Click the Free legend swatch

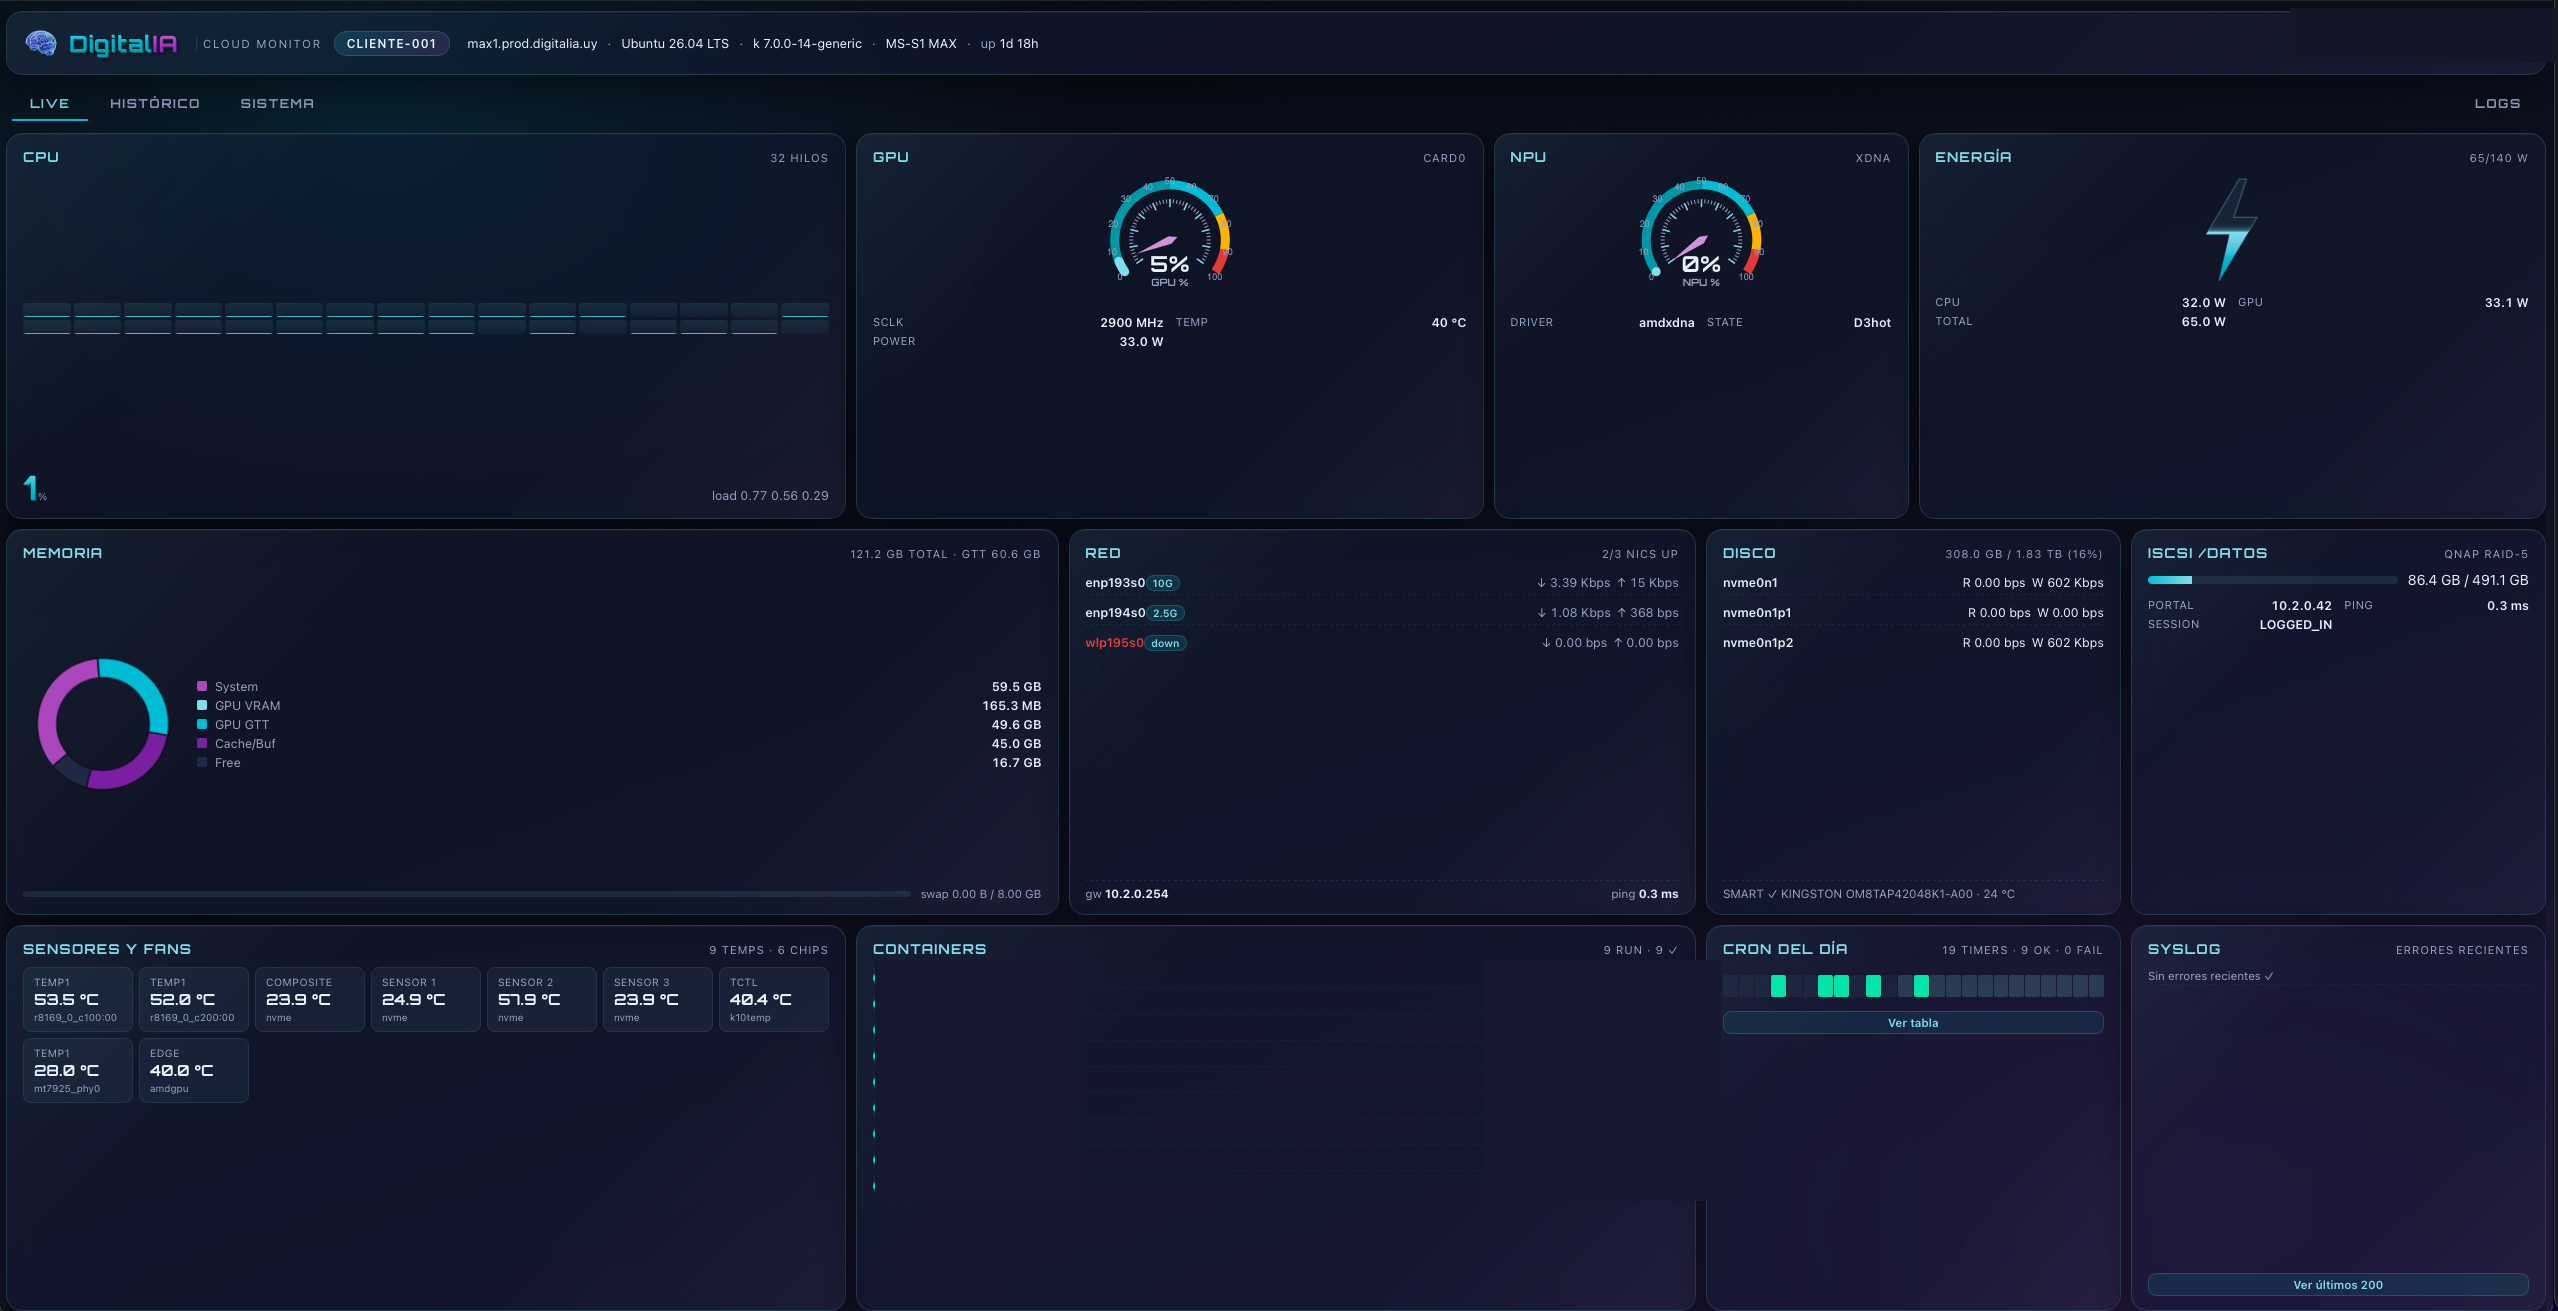202,762
